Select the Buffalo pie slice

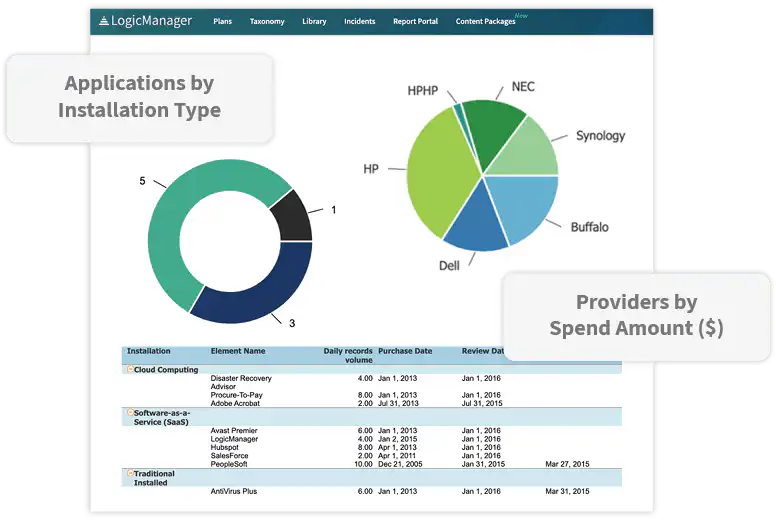[527, 205]
